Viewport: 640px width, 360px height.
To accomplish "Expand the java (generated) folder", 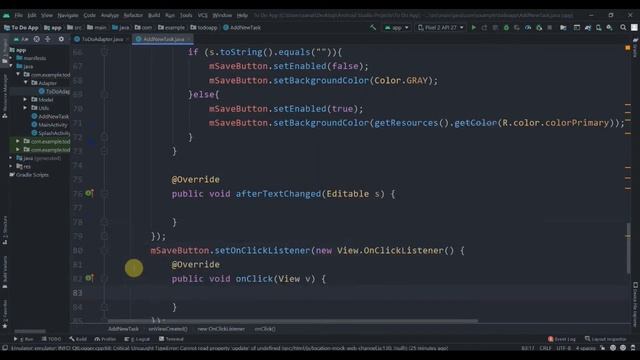I will [11, 158].
